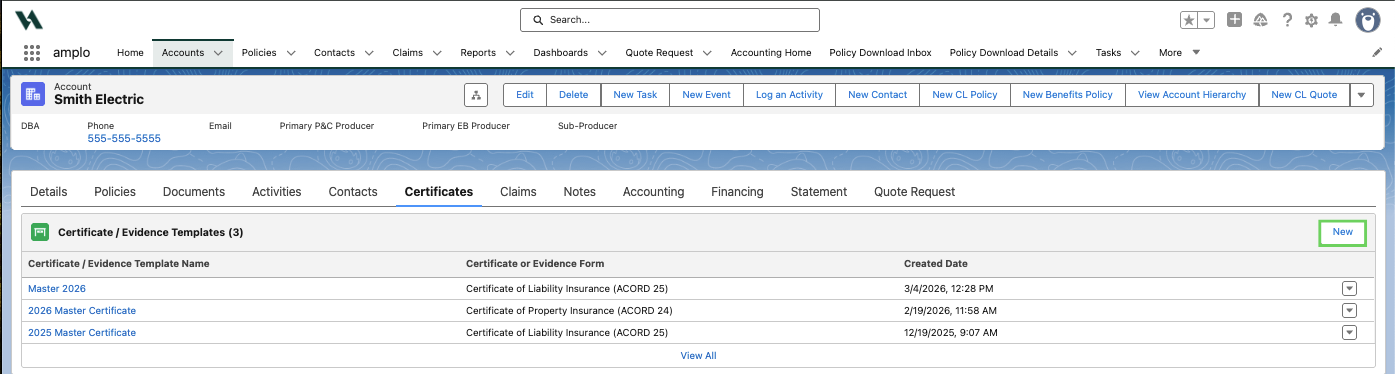Open row actions for Master 2026
1395x374 pixels.
point(1349,289)
